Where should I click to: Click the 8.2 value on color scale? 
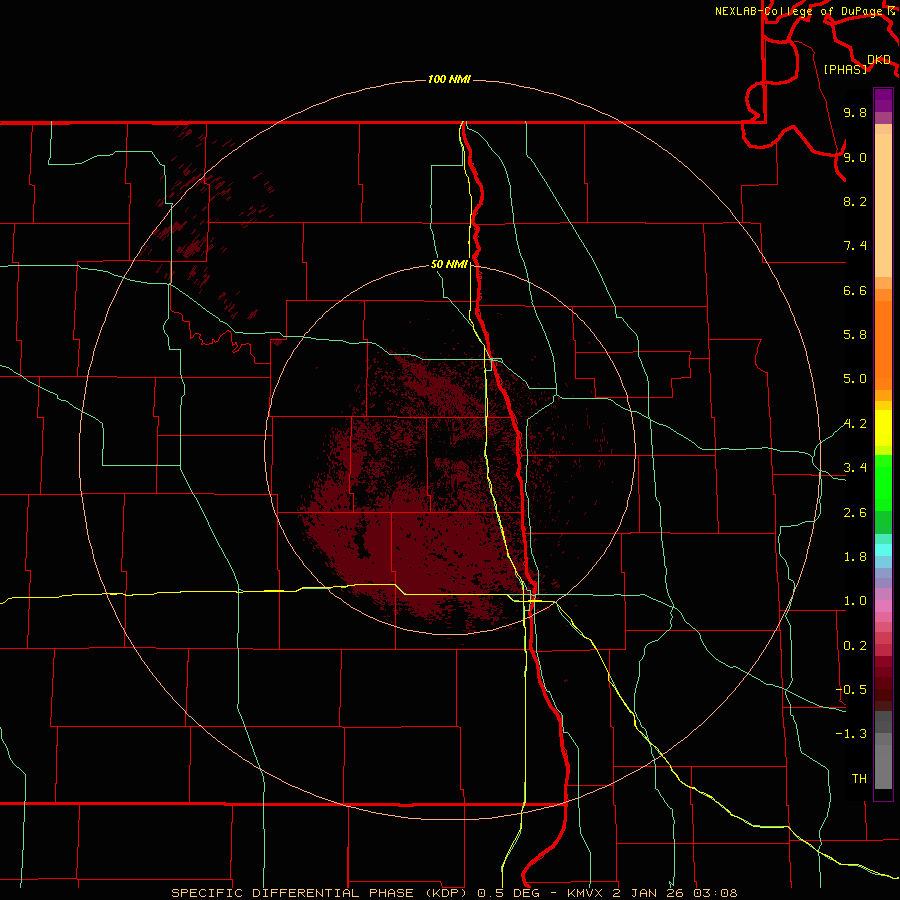(x=855, y=201)
